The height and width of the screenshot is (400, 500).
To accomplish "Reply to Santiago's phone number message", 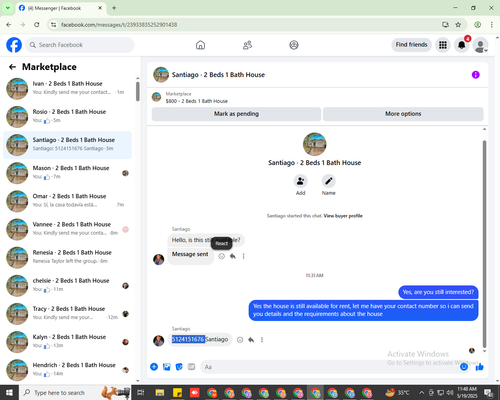I will coord(251,340).
